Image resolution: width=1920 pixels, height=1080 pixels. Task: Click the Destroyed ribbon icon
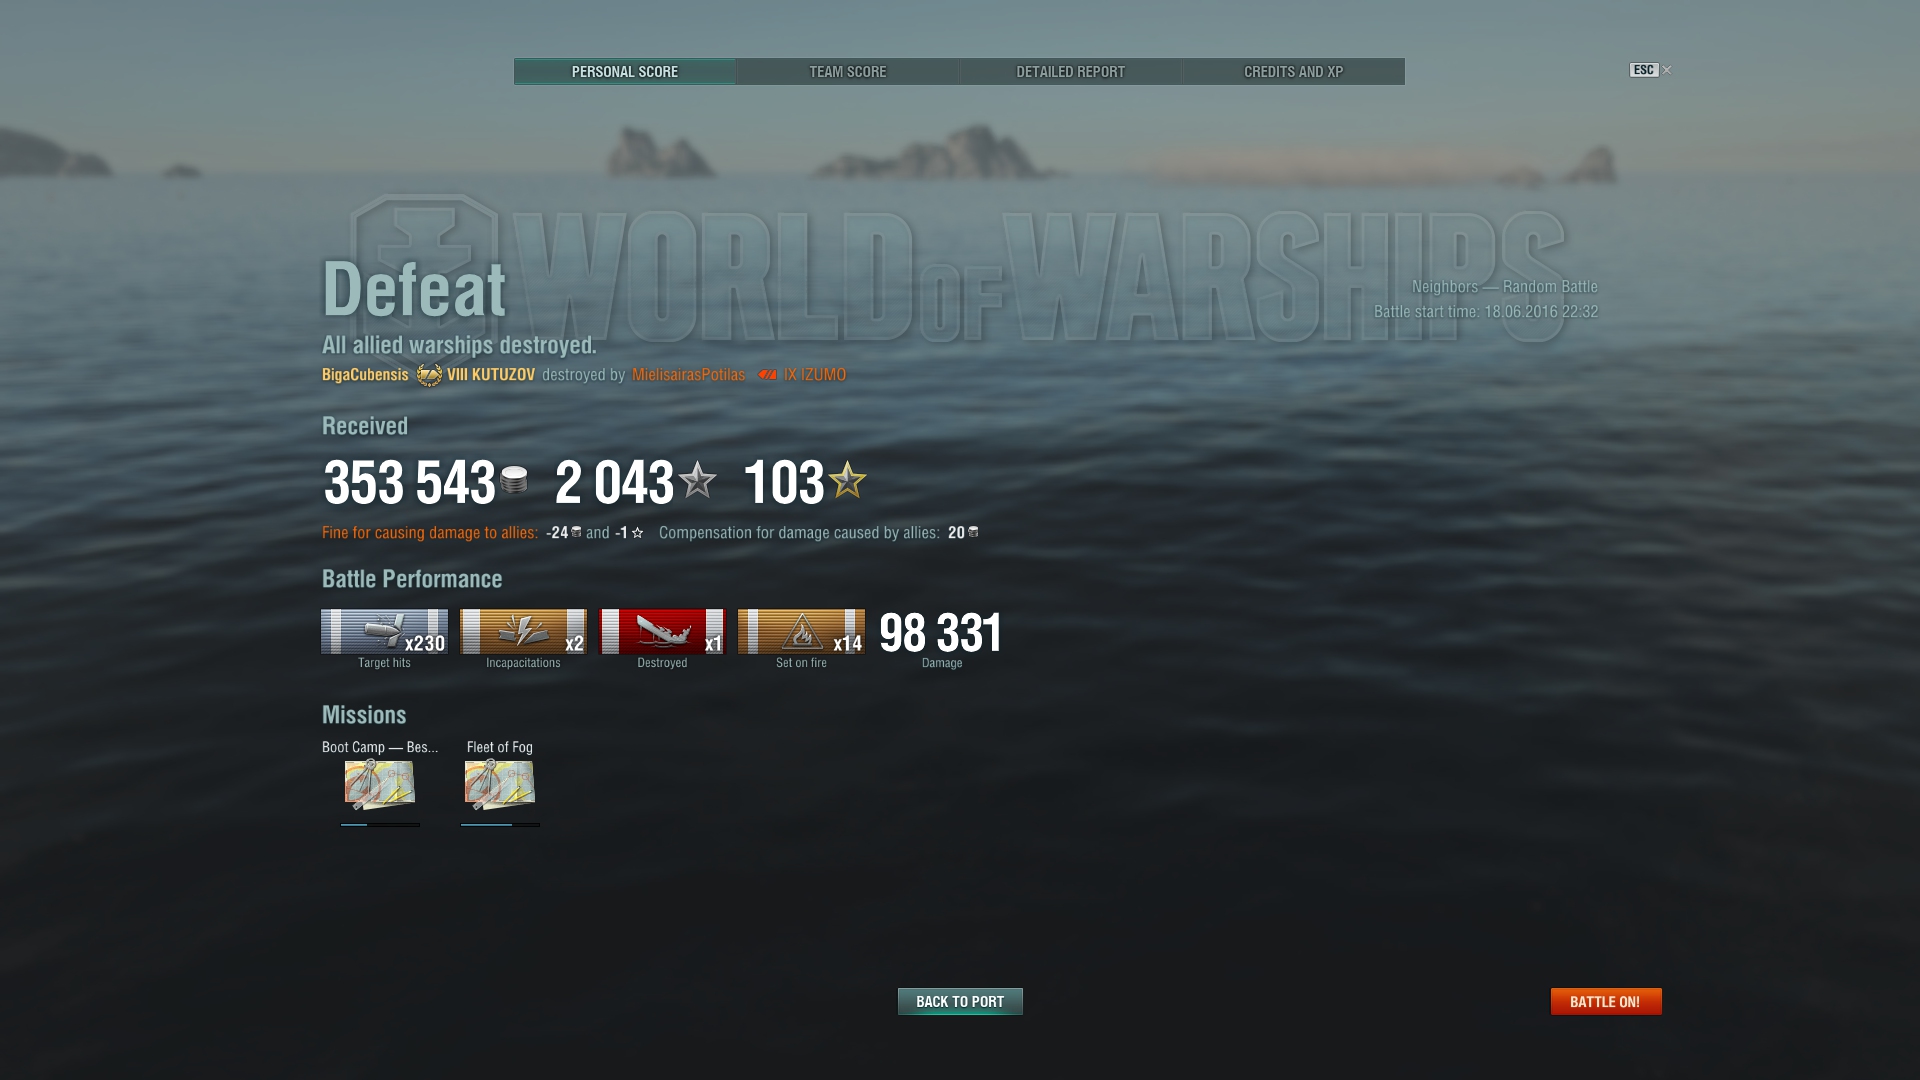click(662, 631)
